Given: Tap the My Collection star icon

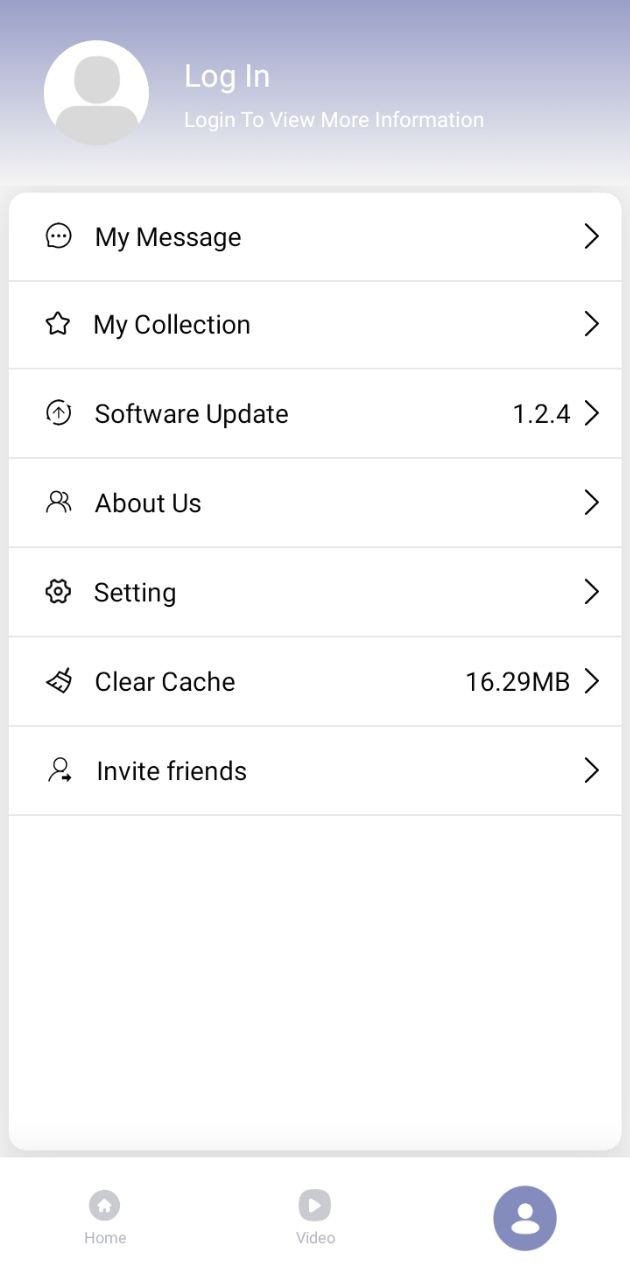Looking at the screenshot, I should click(x=58, y=324).
